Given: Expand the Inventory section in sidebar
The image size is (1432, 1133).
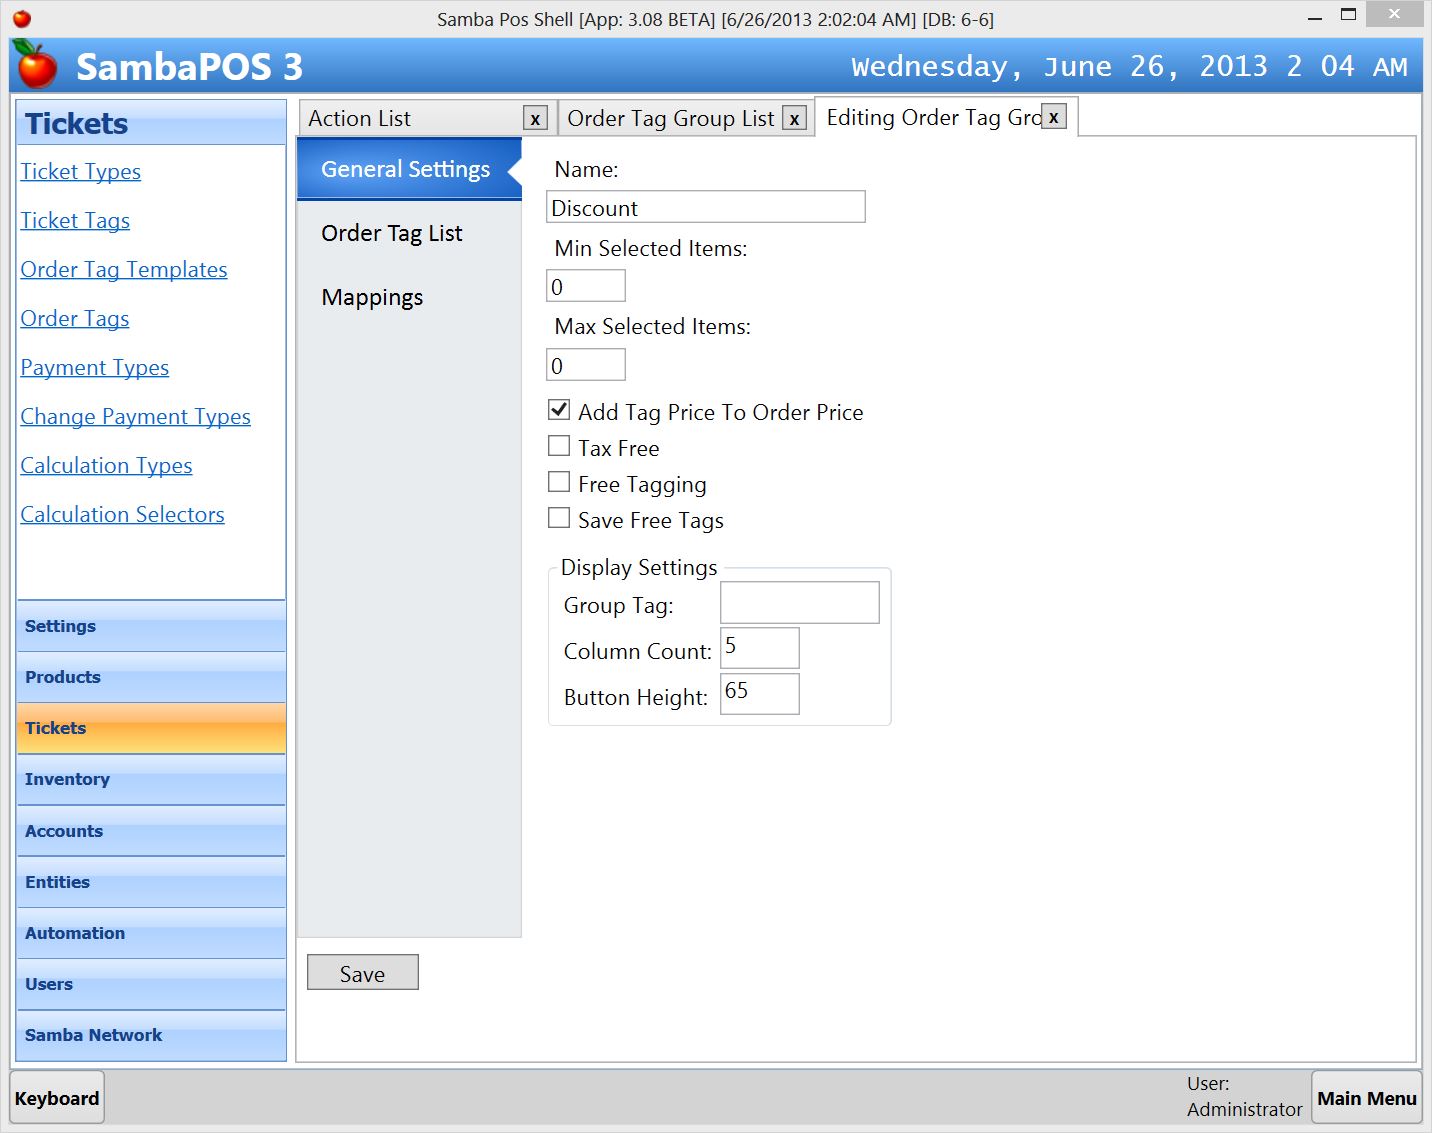Looking at the screenshot, I should [x=67, y=779].
